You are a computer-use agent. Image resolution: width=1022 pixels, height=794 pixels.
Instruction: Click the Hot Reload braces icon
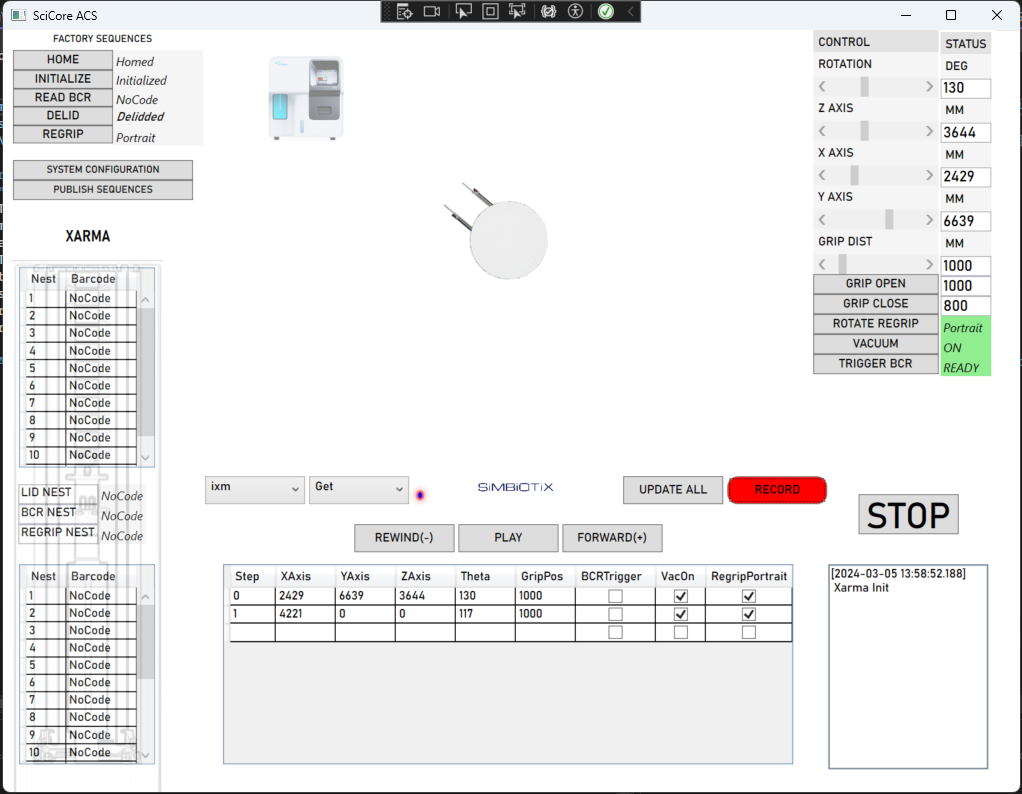tap(548, 12)
